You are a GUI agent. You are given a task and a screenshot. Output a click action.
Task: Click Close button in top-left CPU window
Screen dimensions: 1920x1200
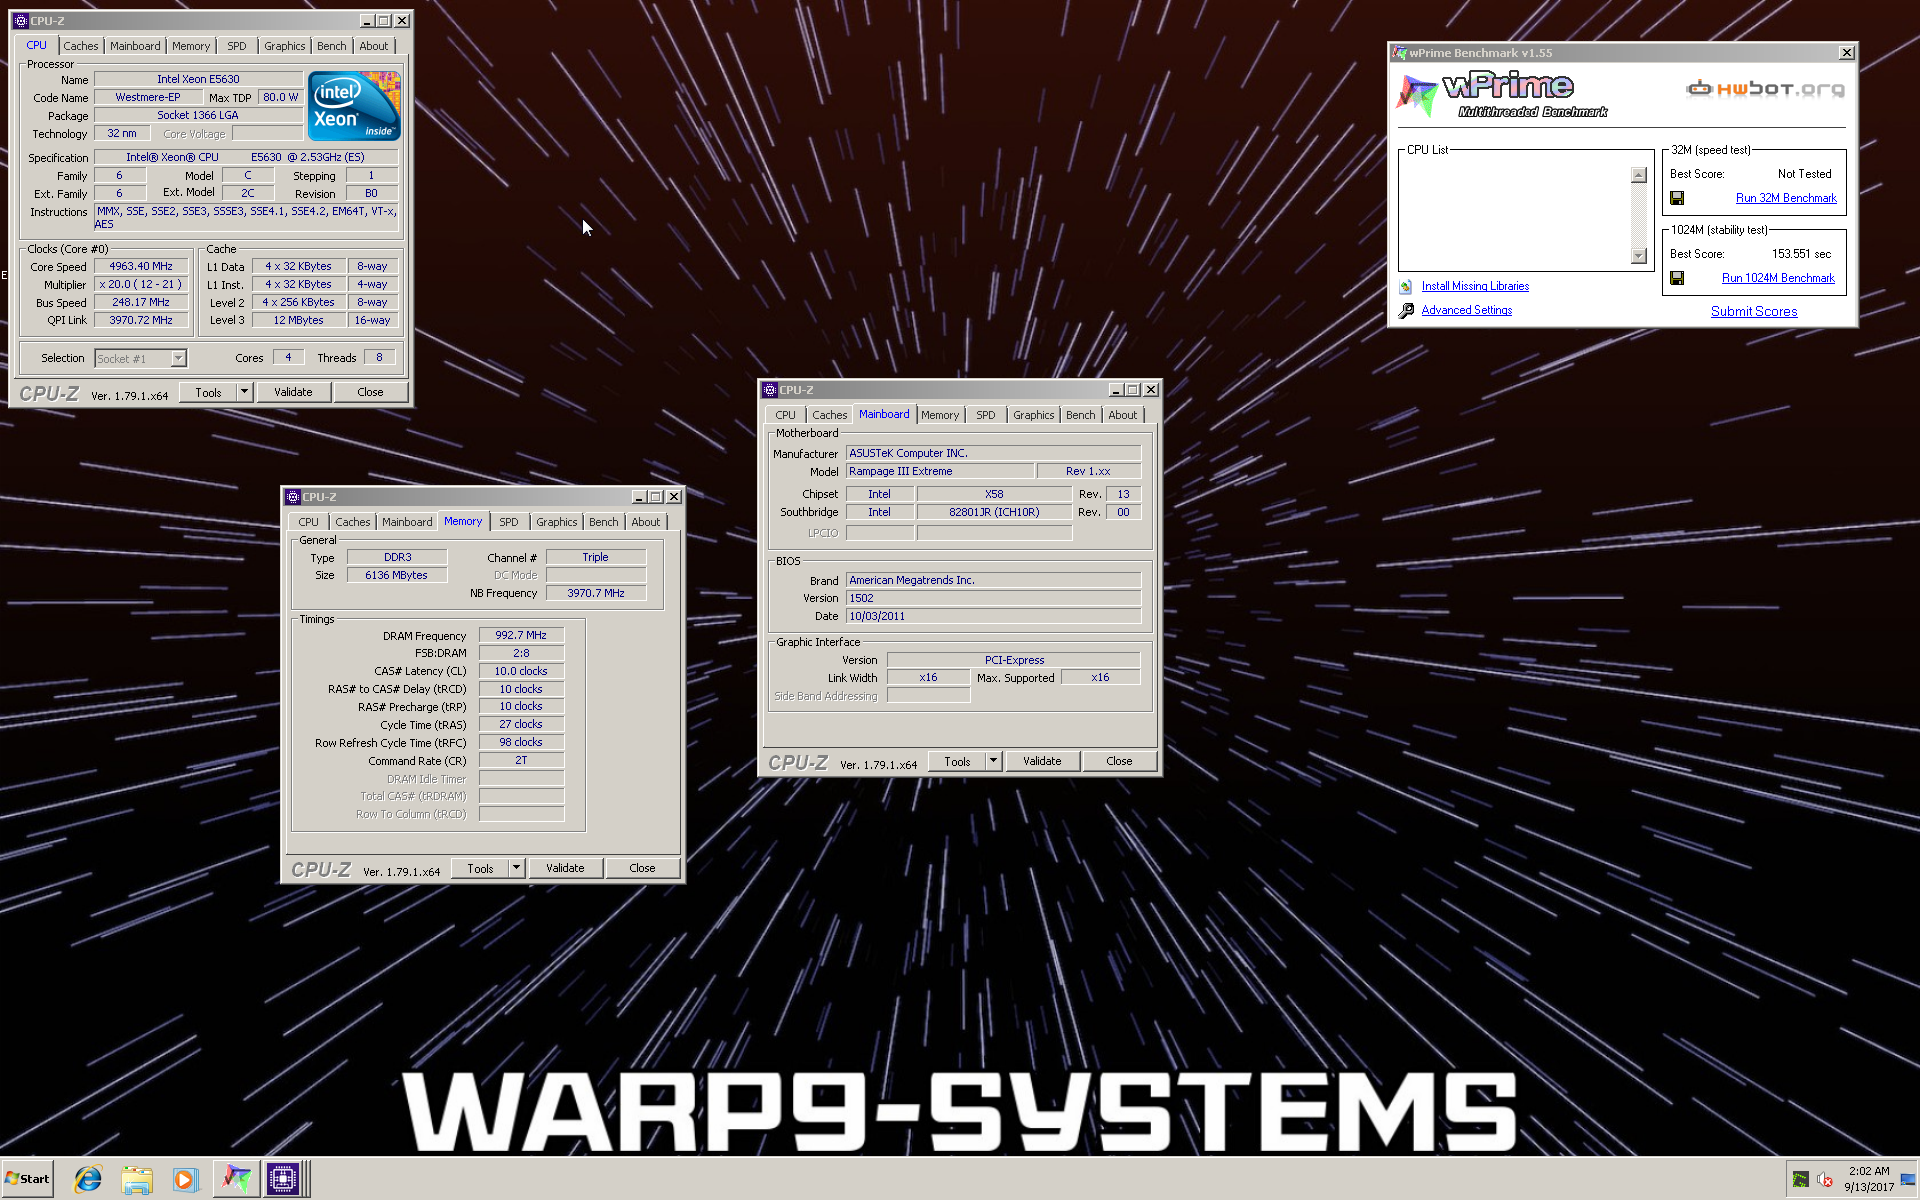370,392
